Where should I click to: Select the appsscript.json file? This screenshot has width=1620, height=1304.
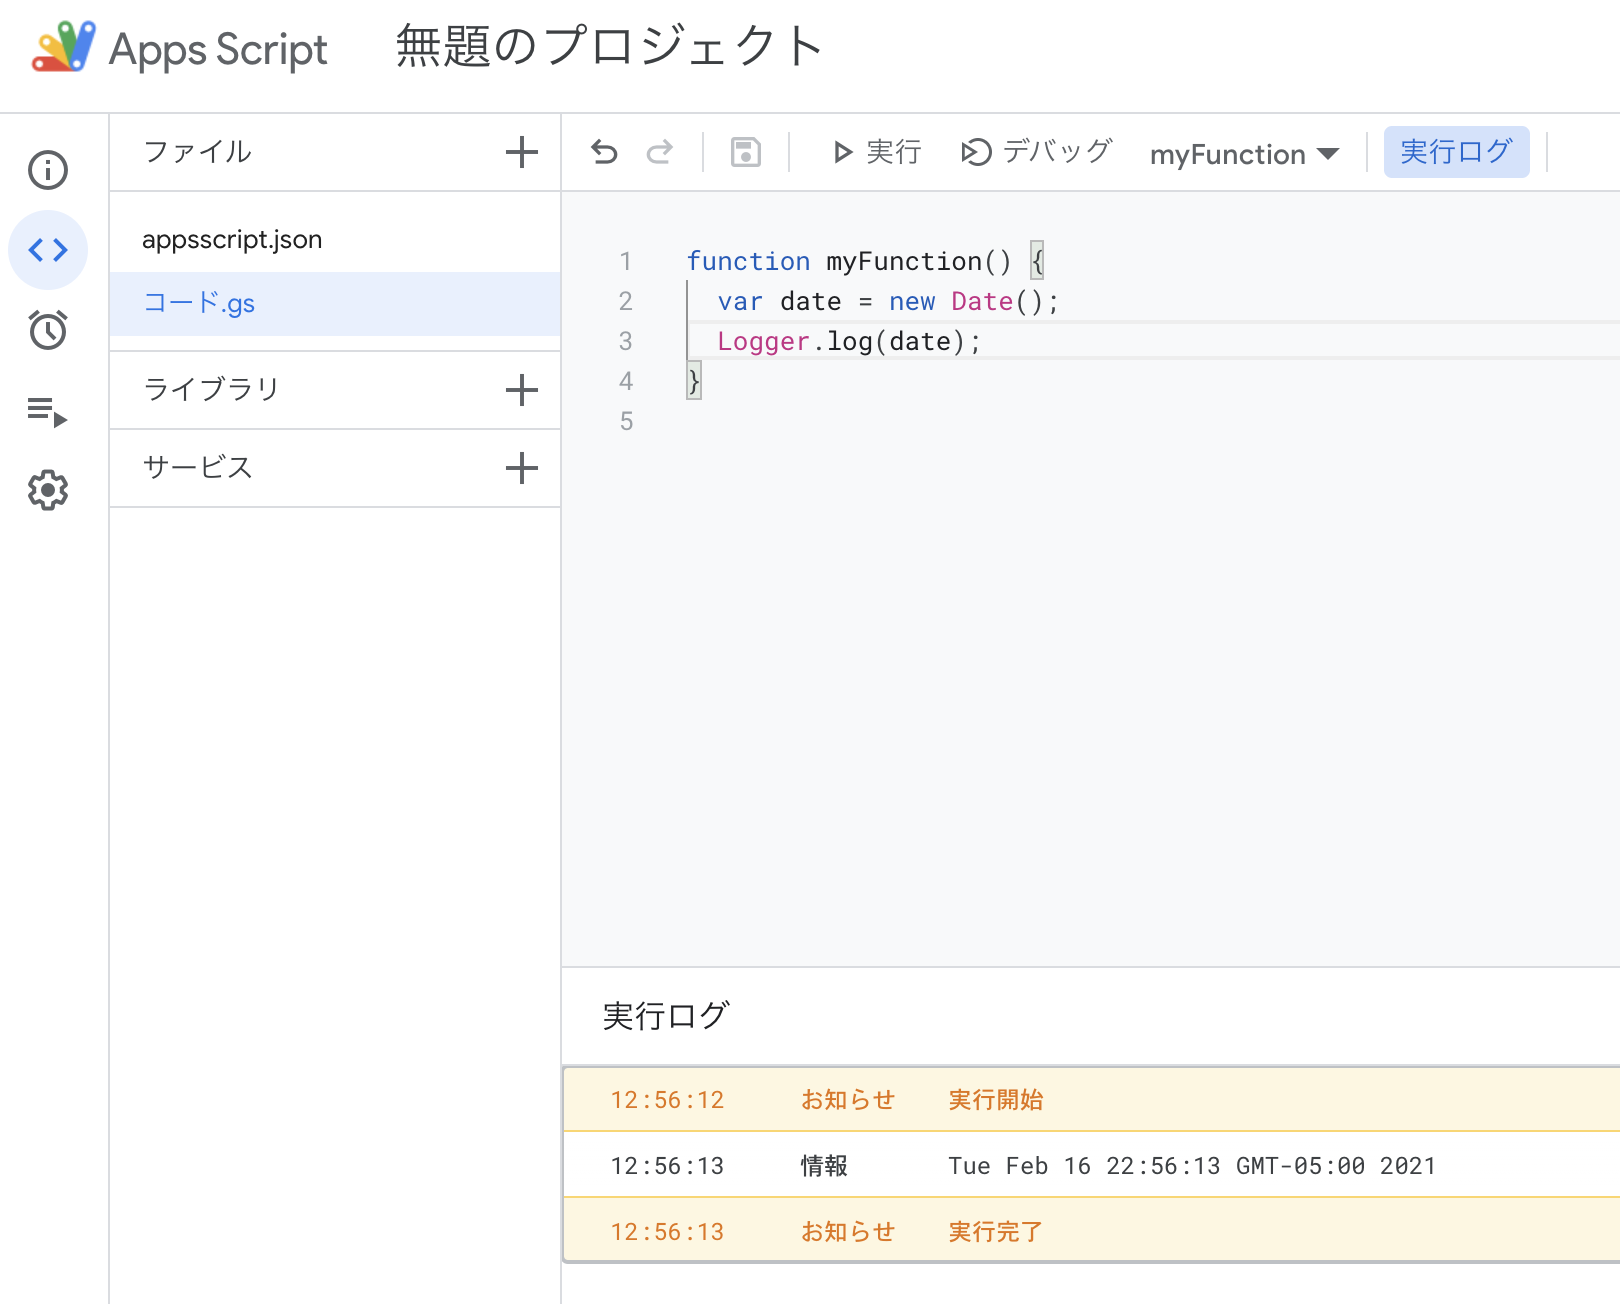pyautogui.click(x=232, y=240)
